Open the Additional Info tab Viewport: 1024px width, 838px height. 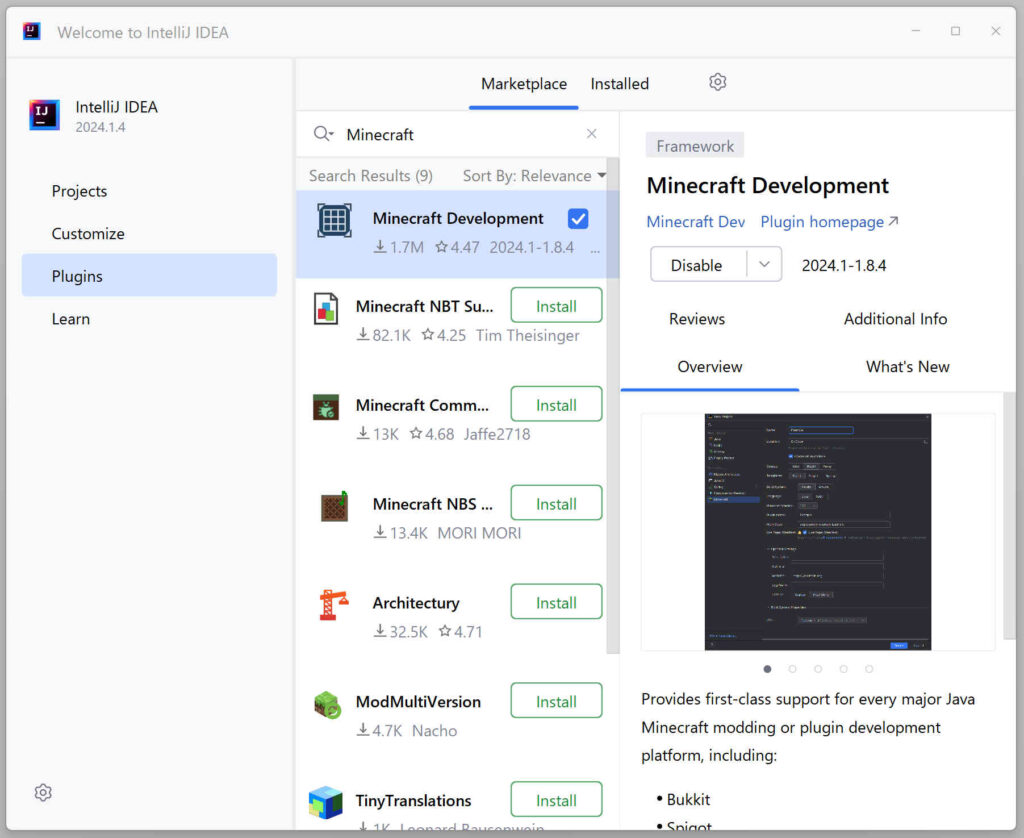click(895, 319)
